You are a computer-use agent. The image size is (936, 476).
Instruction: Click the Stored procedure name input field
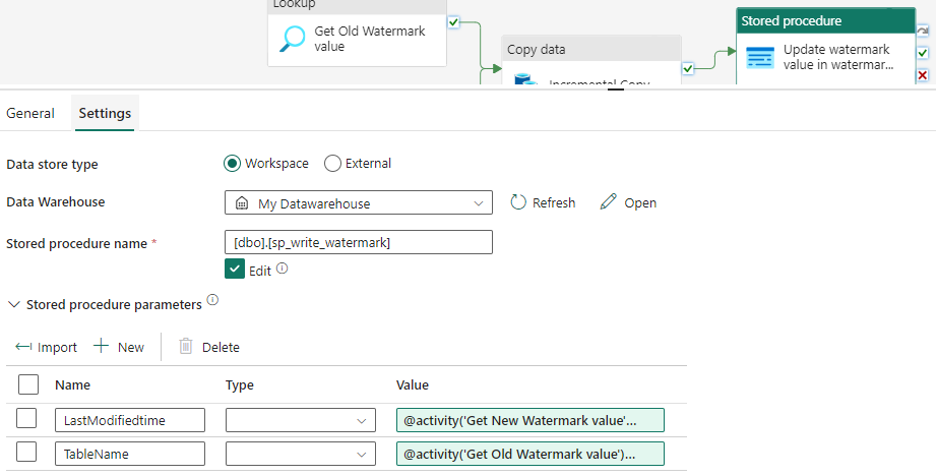tap(359, 242)
